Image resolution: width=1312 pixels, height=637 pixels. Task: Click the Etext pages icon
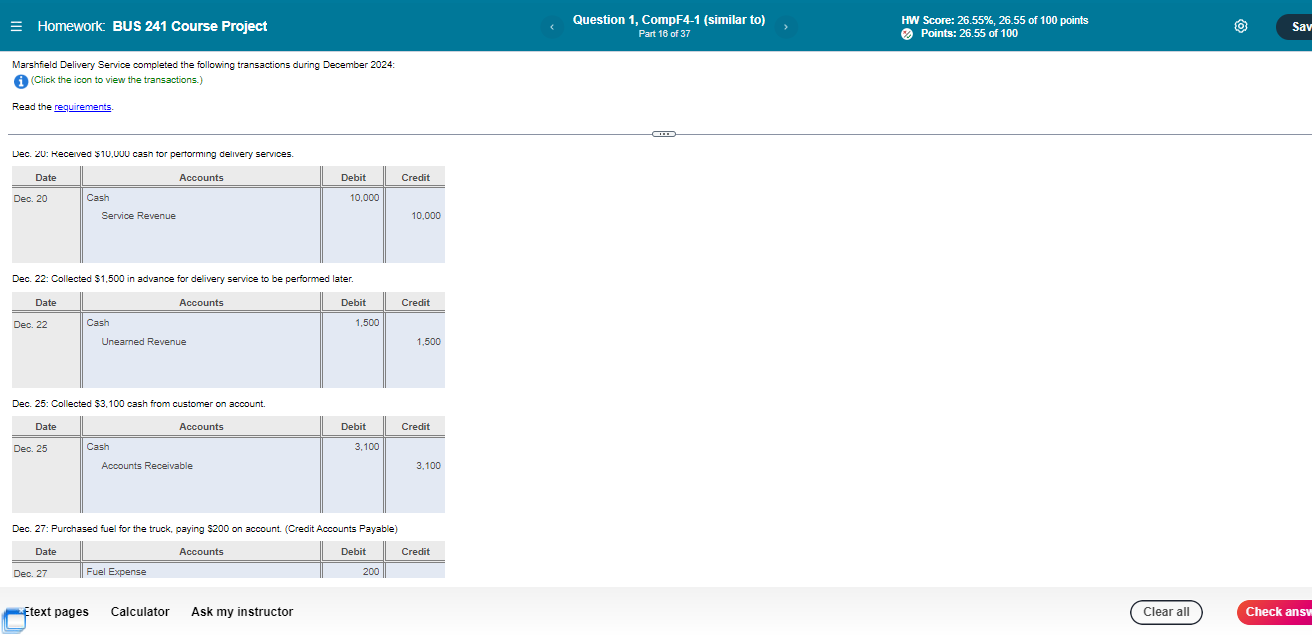pyautogui.click(x=55, y=611)
